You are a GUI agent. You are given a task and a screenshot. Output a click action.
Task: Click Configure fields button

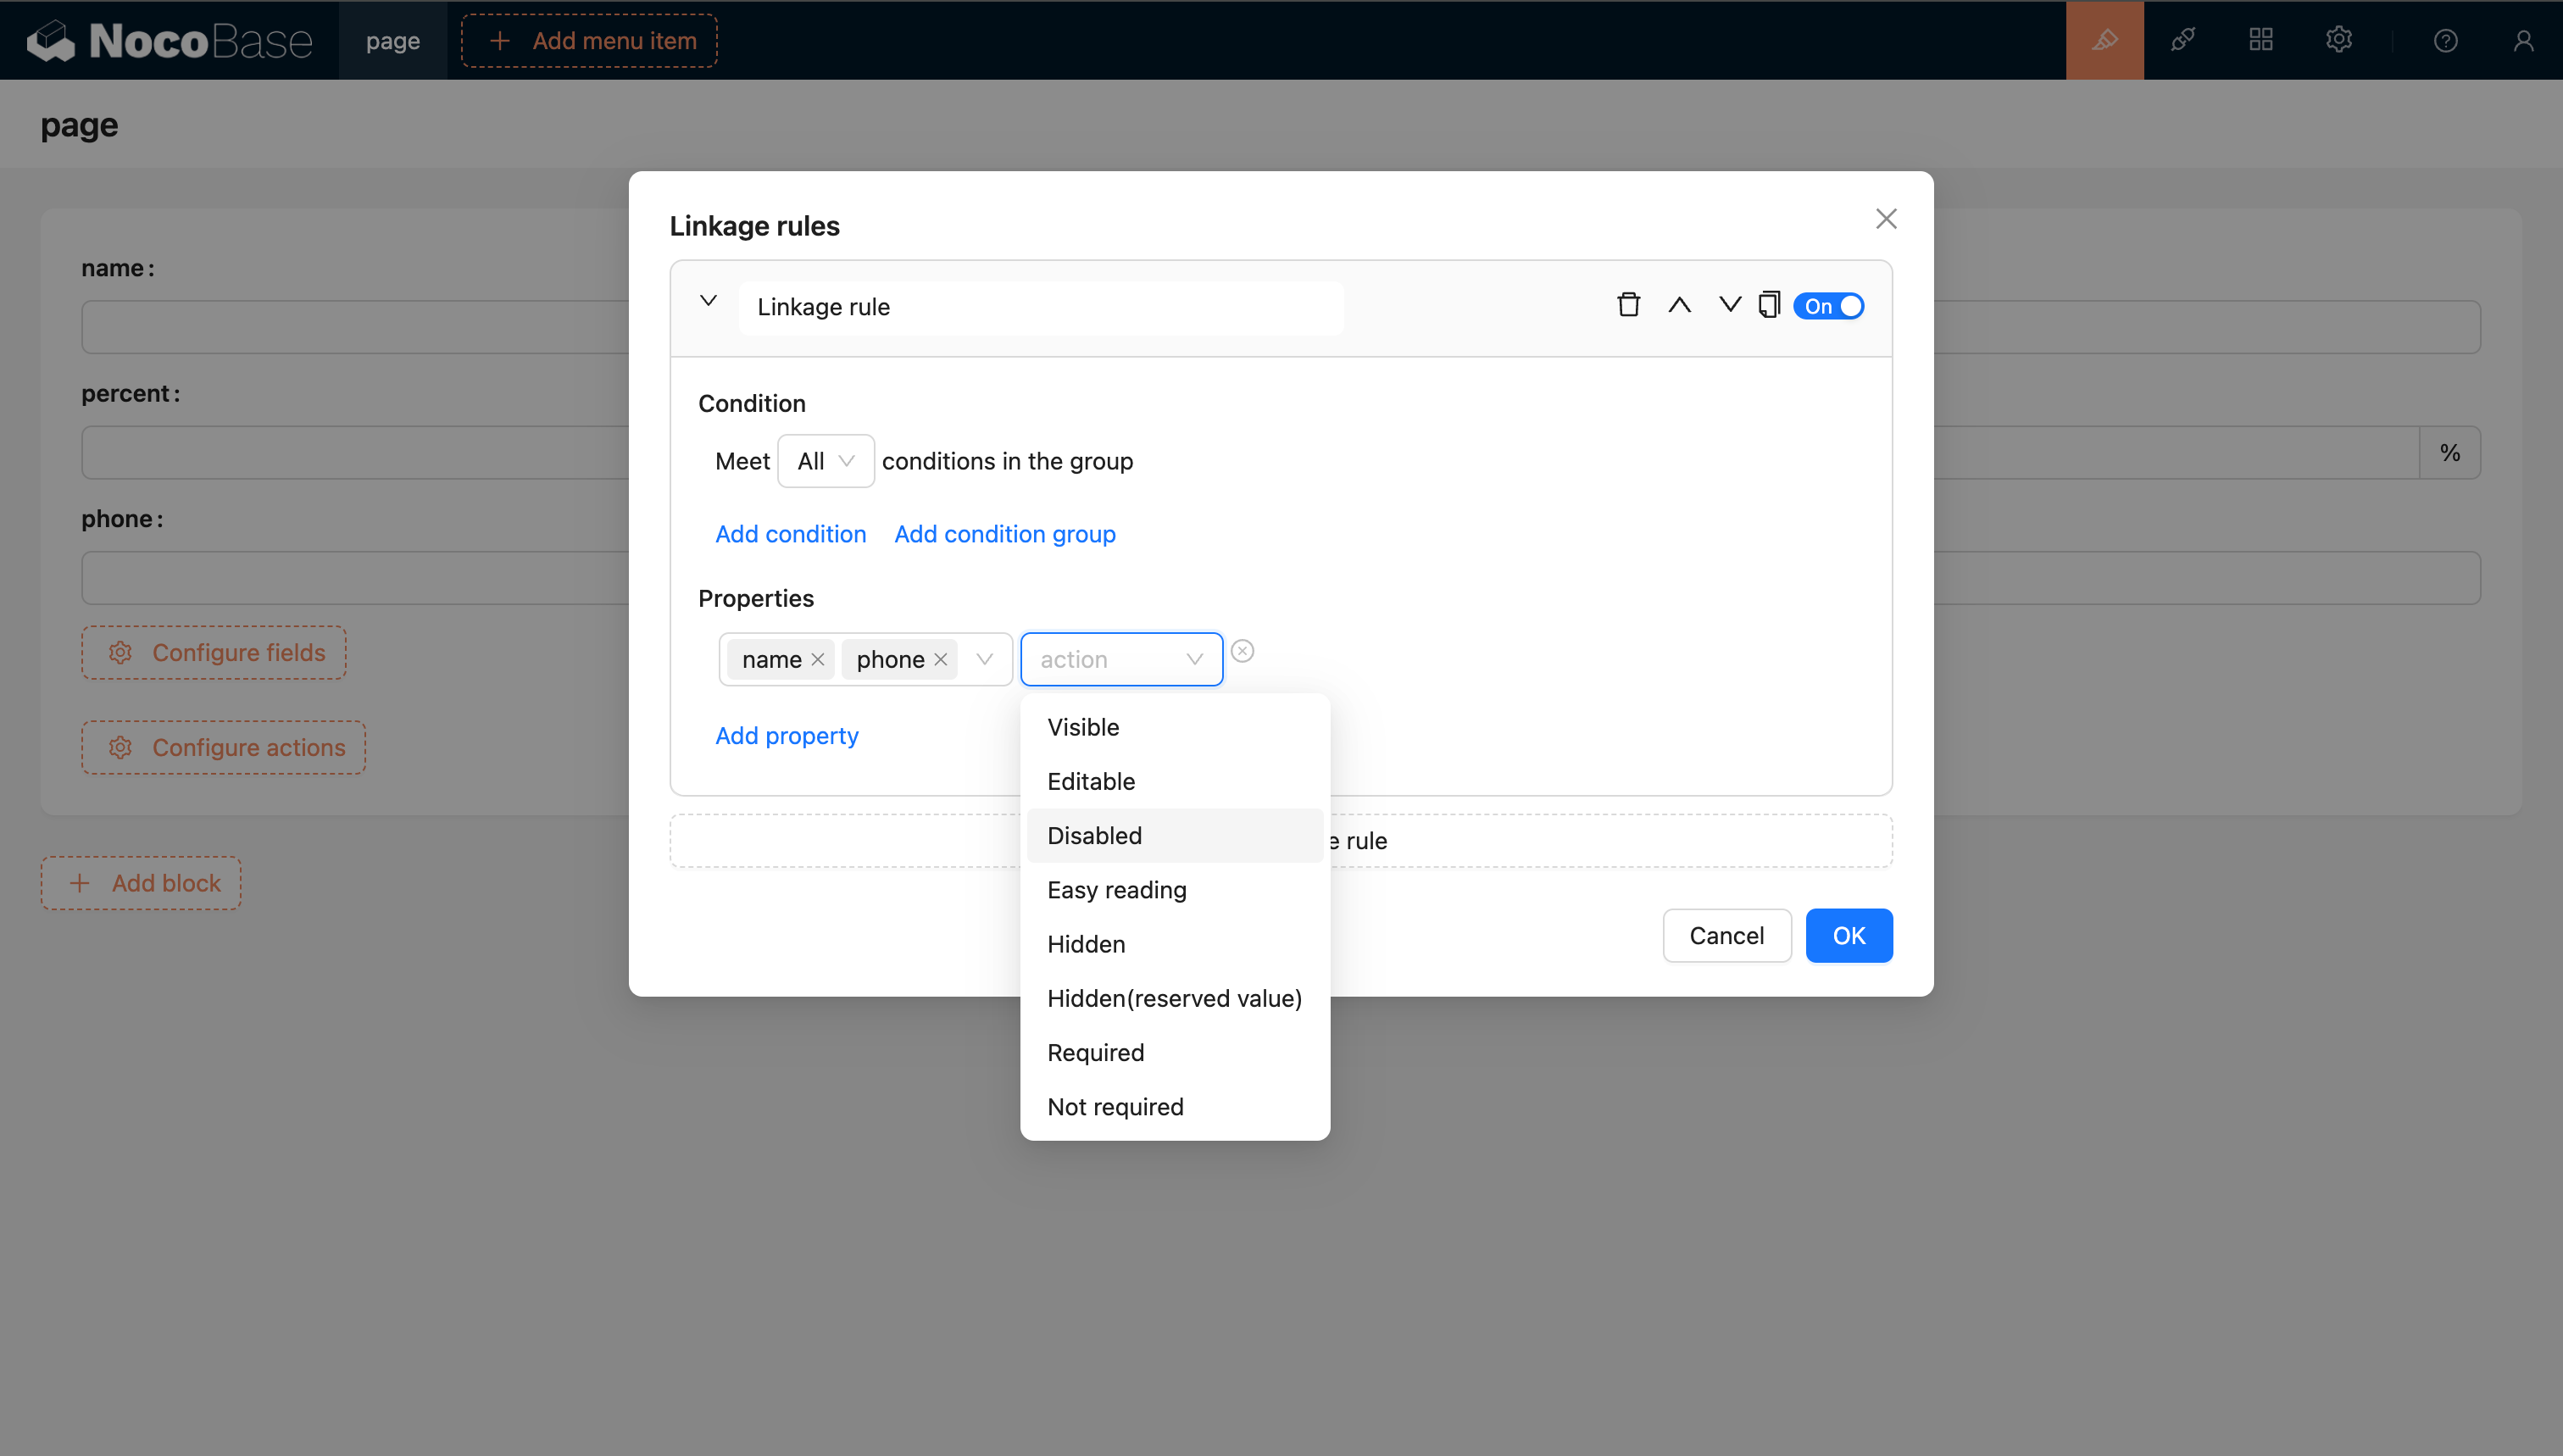coord(214,653)
